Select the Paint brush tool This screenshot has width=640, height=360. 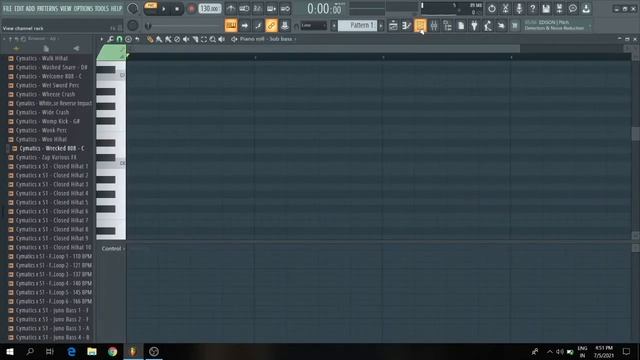(x=159, y=39)
